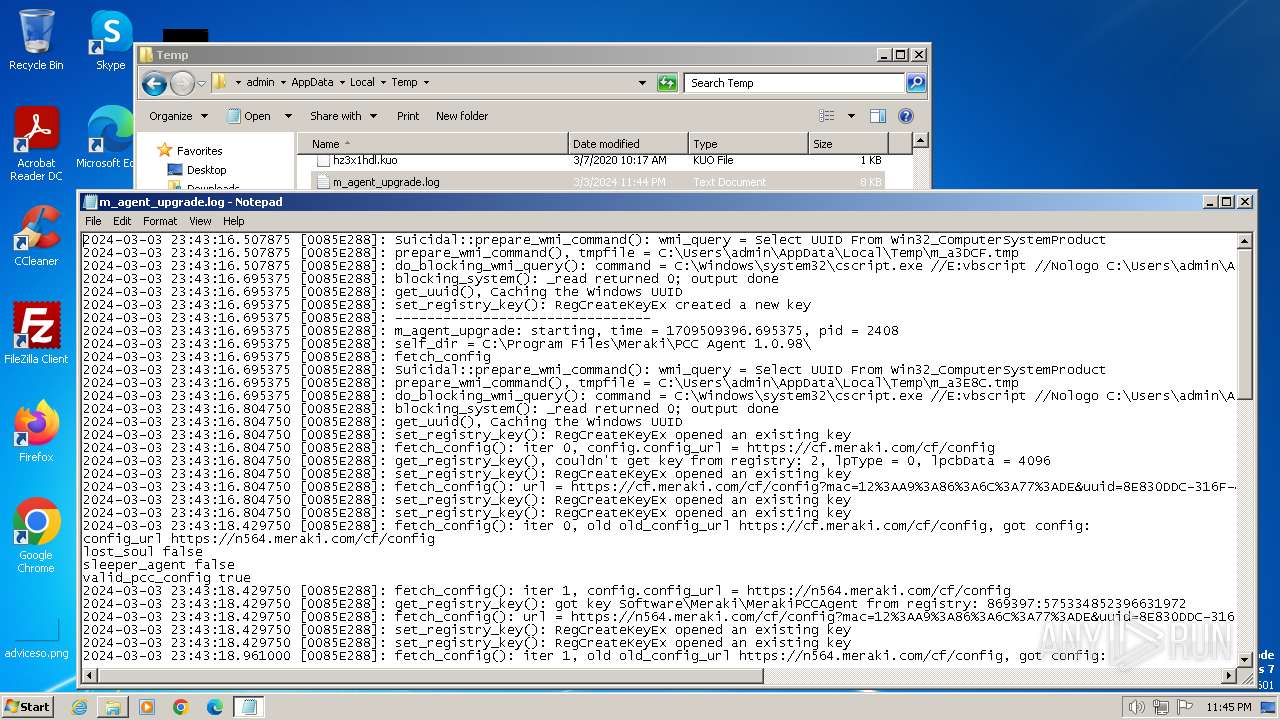Expand view options dropdown arrow
Screen dimensions: 1280x720
point(849,116)
